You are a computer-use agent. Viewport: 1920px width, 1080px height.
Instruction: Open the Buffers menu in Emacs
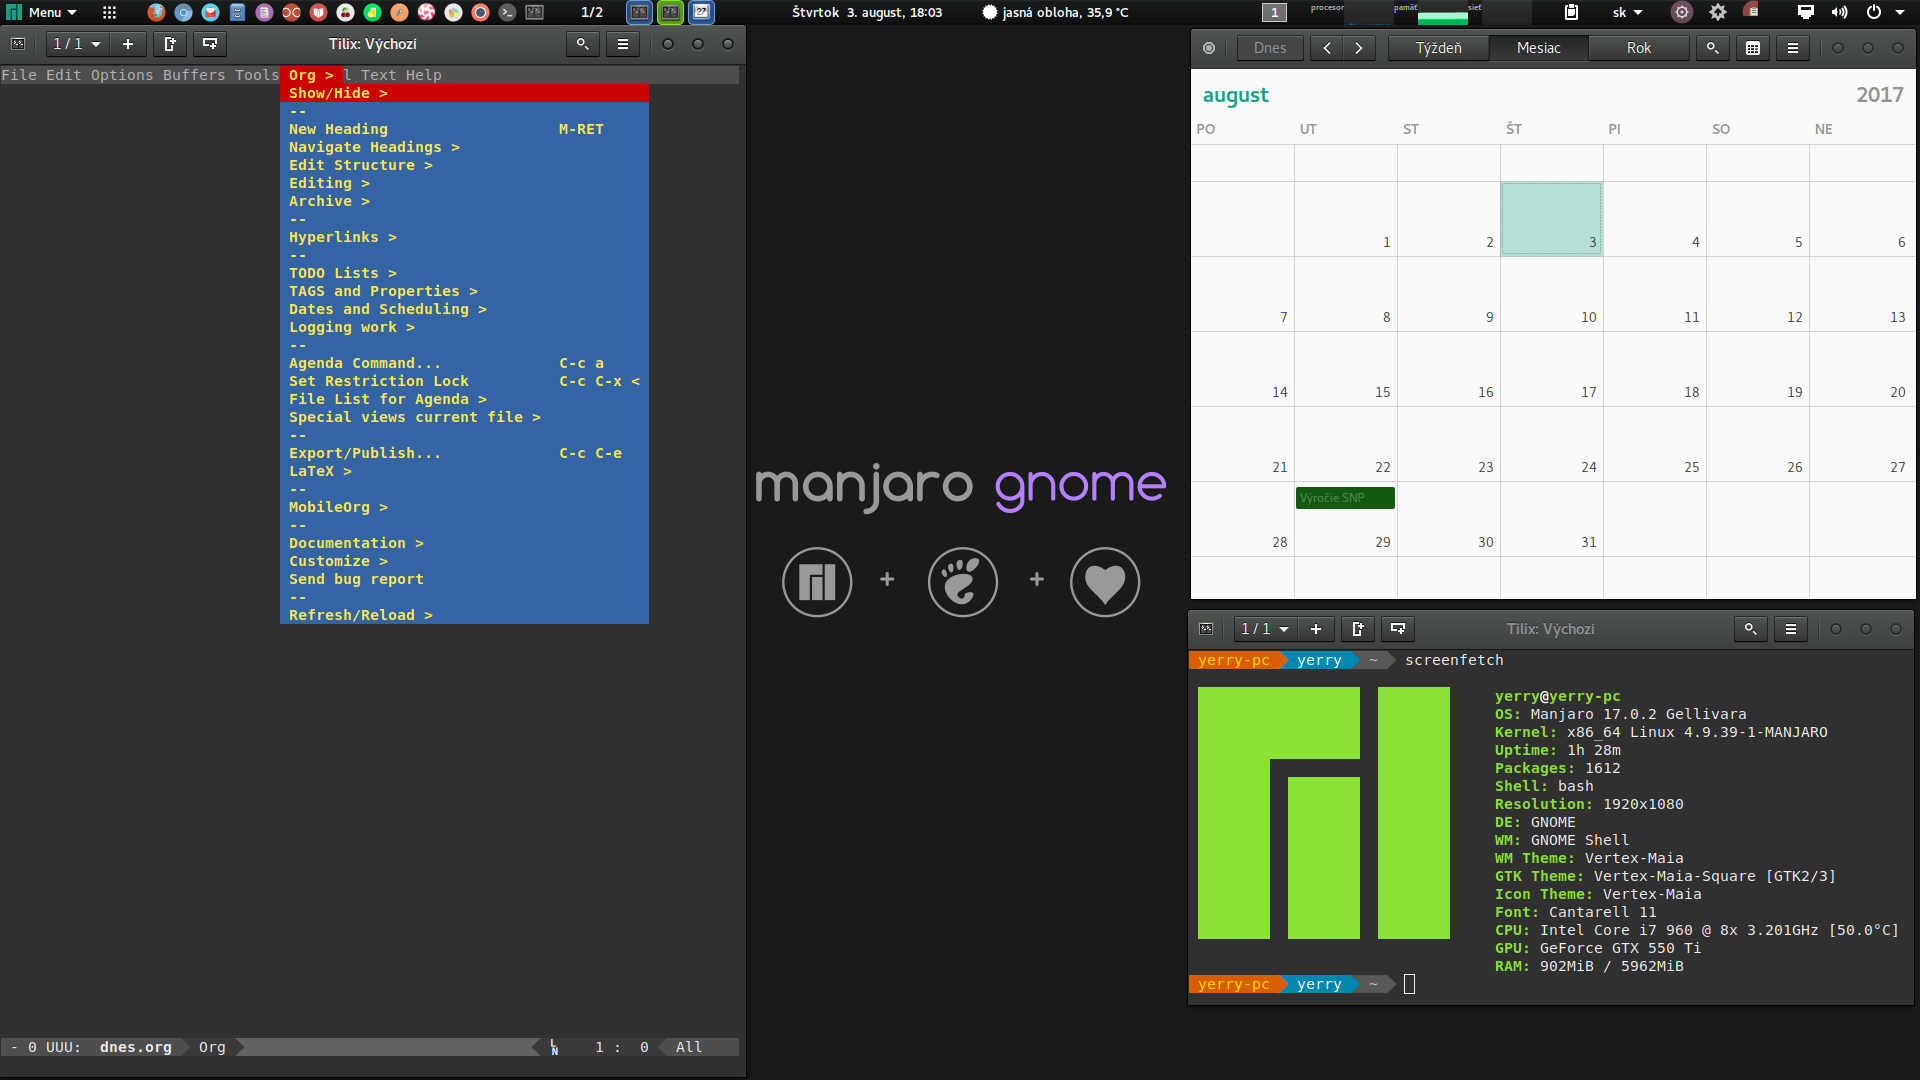click(194, 75)
